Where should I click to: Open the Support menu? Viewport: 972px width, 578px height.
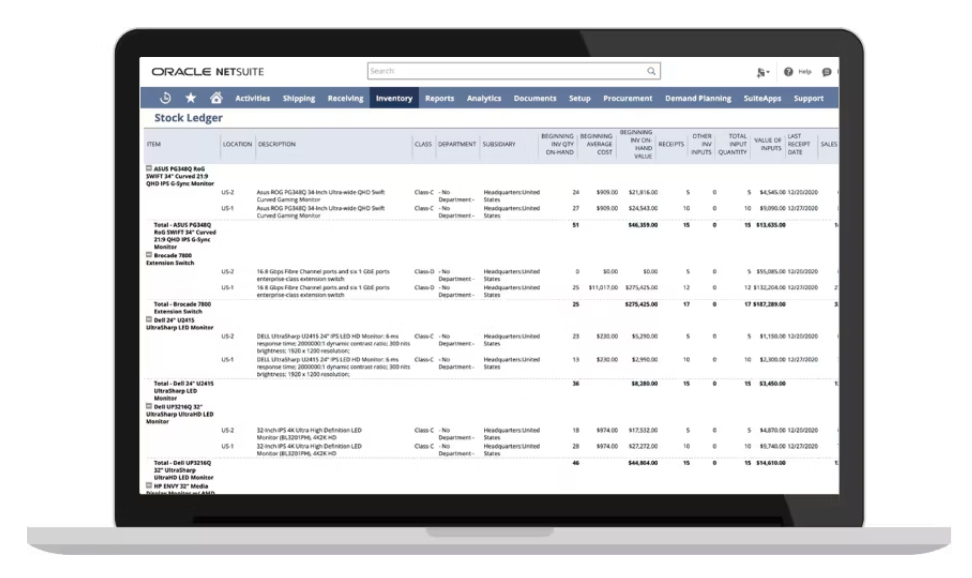pyautogui.click(x=808, y=98)
